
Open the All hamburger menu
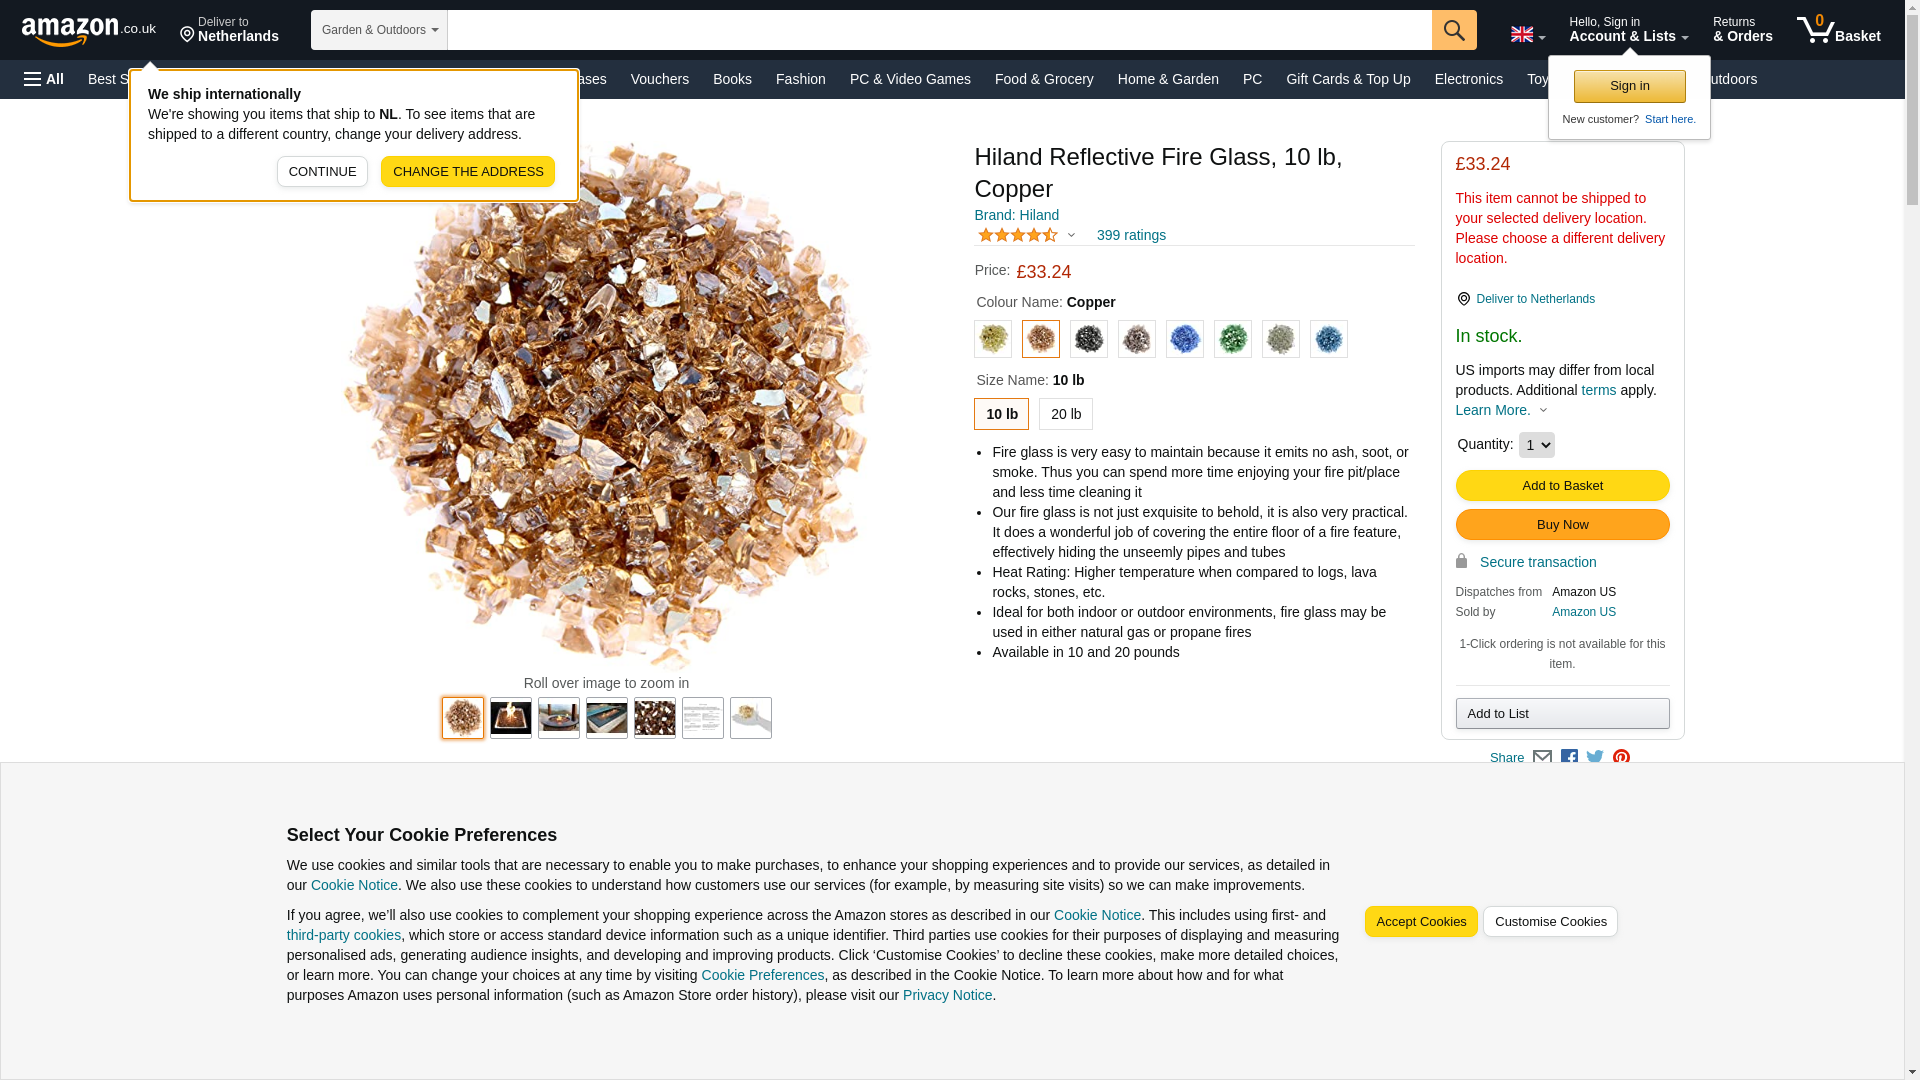click(x=44, y=79)
